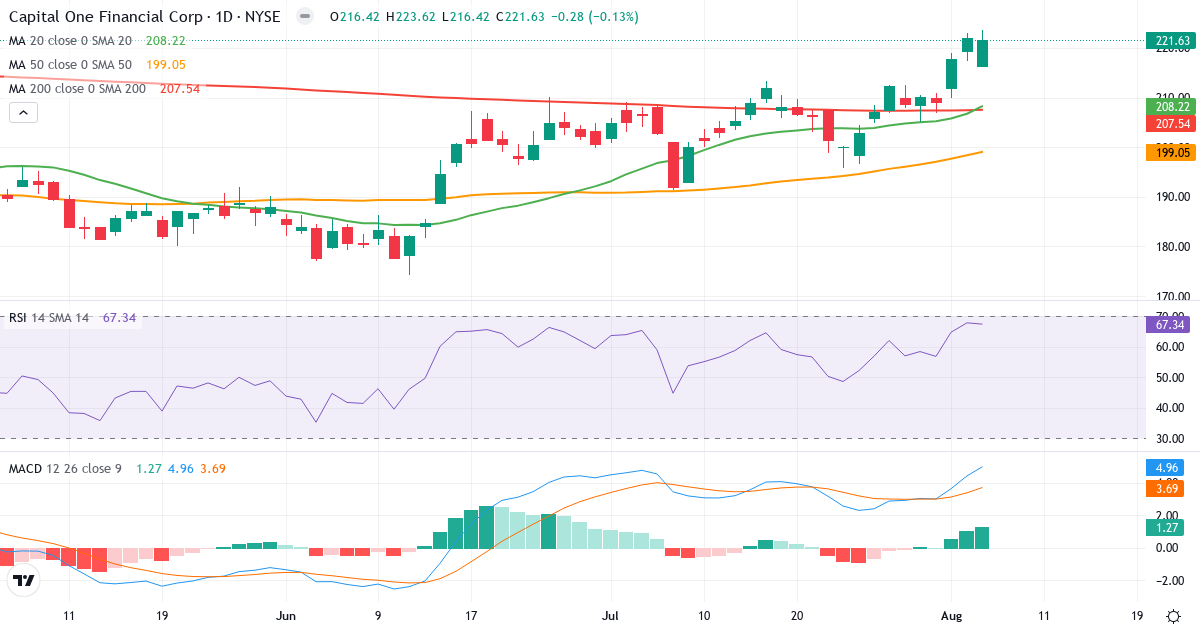Select the RSI 14 SMA 14 legend
Screen dimensions: 1200x630
point(49,318)
